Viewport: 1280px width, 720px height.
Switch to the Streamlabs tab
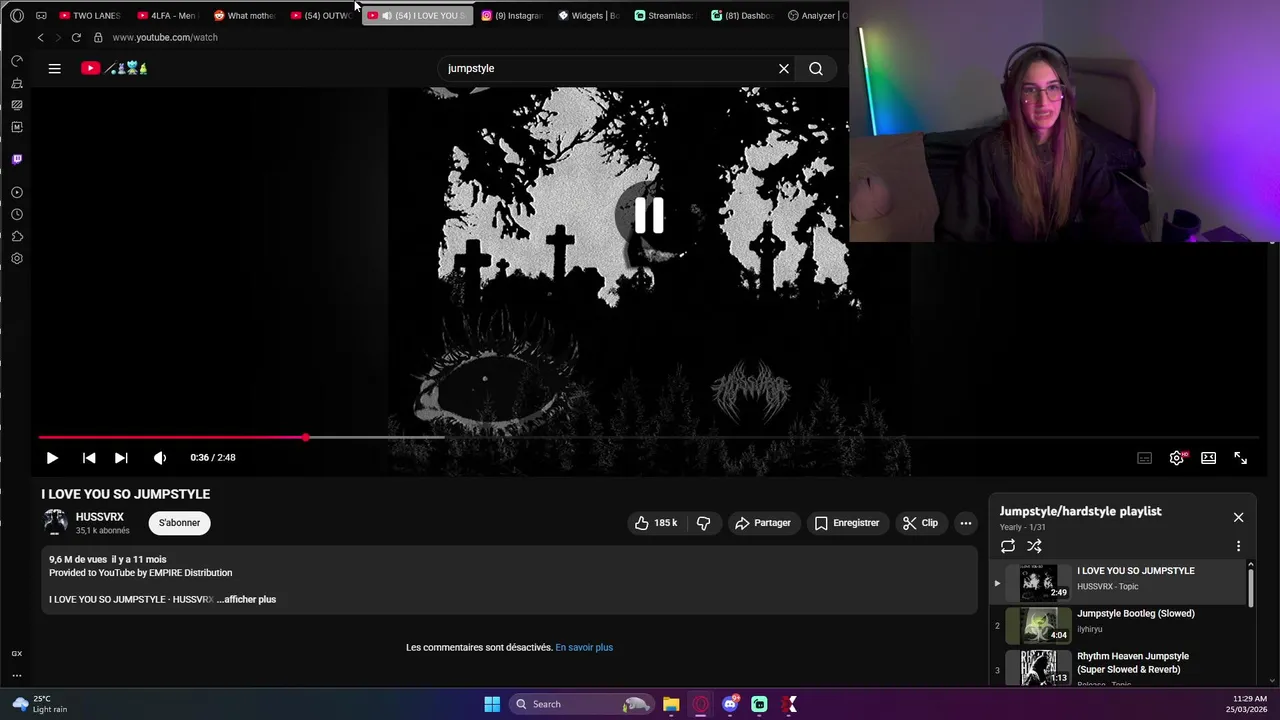665,15
